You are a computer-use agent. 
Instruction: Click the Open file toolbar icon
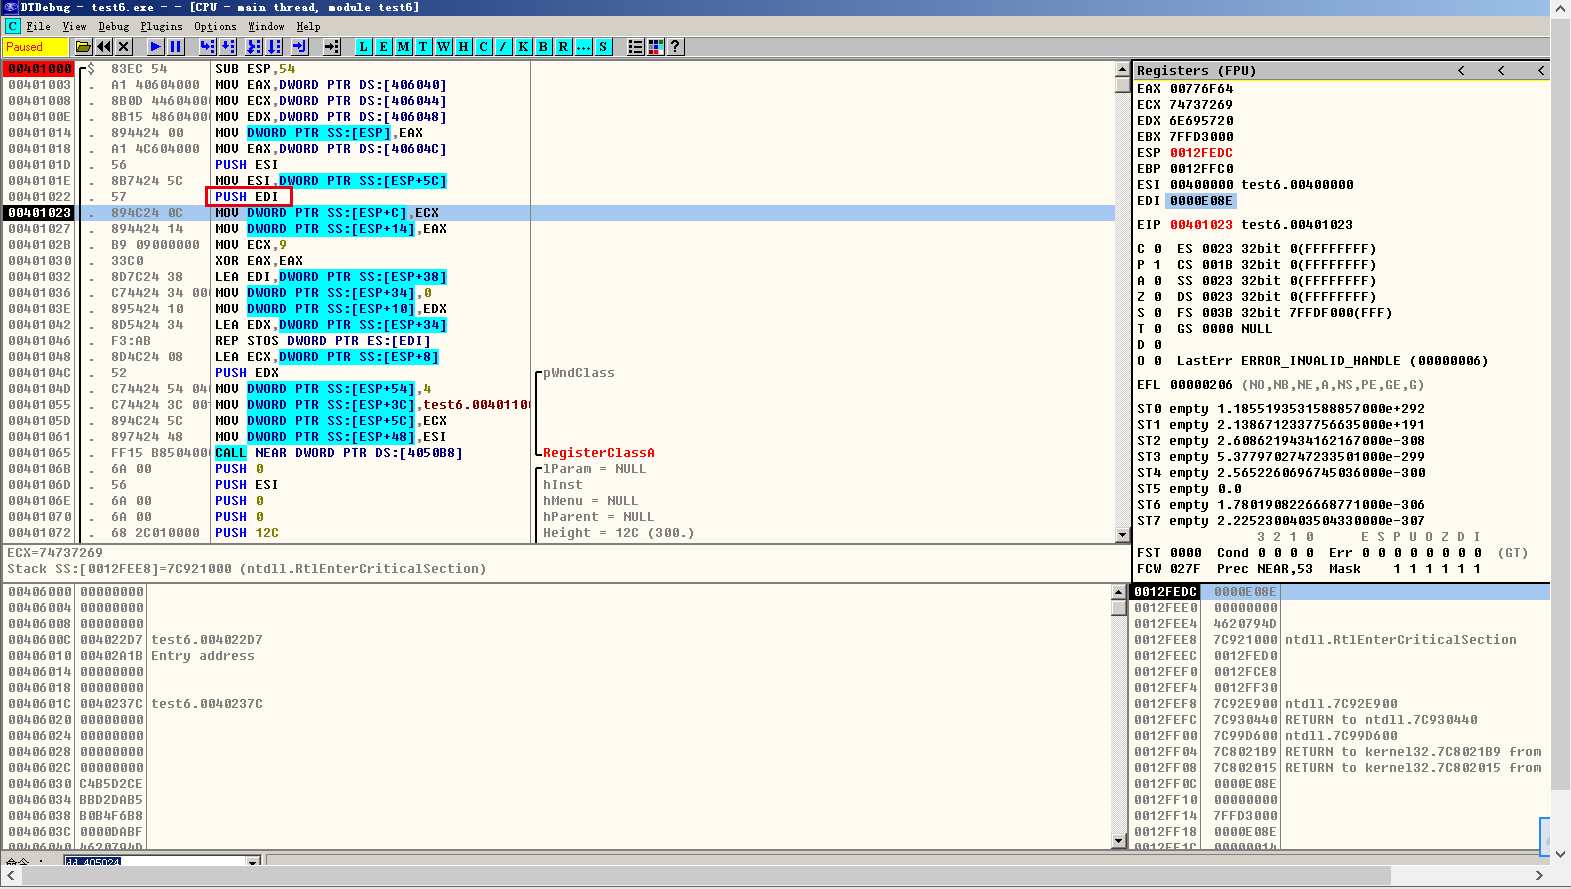84,46
